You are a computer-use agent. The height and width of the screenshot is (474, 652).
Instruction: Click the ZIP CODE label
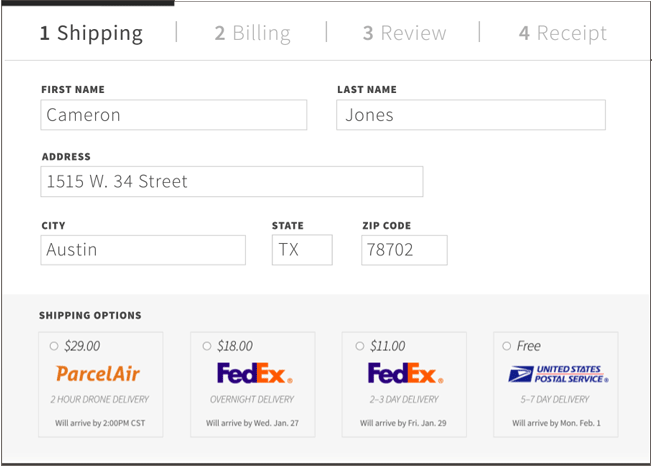386,226
